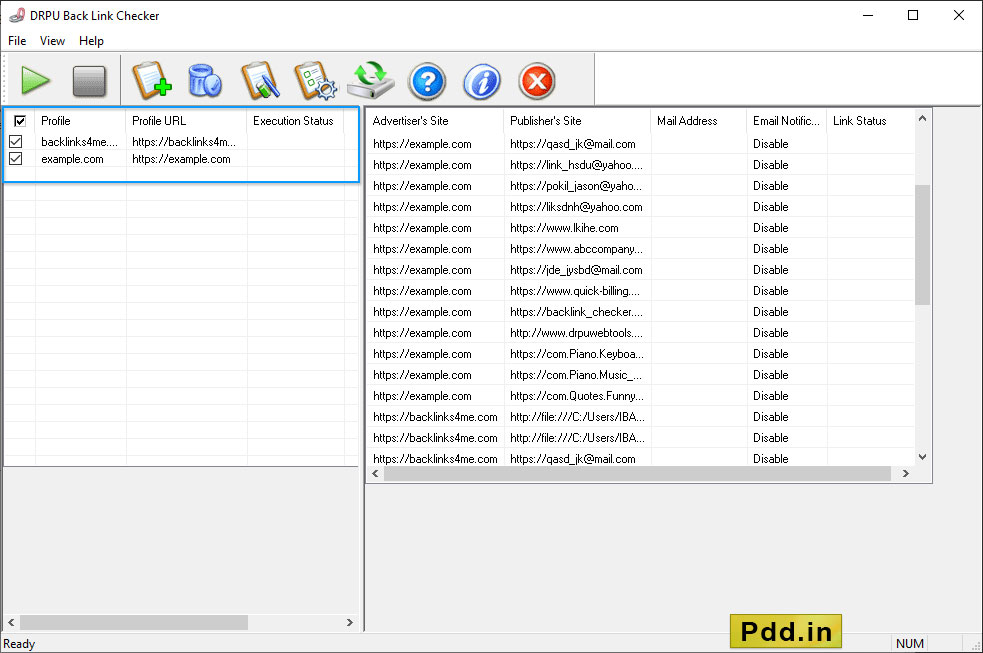Click left arrow of results horizontal scrollbar

pyautogui.click(x=376, y=474)
